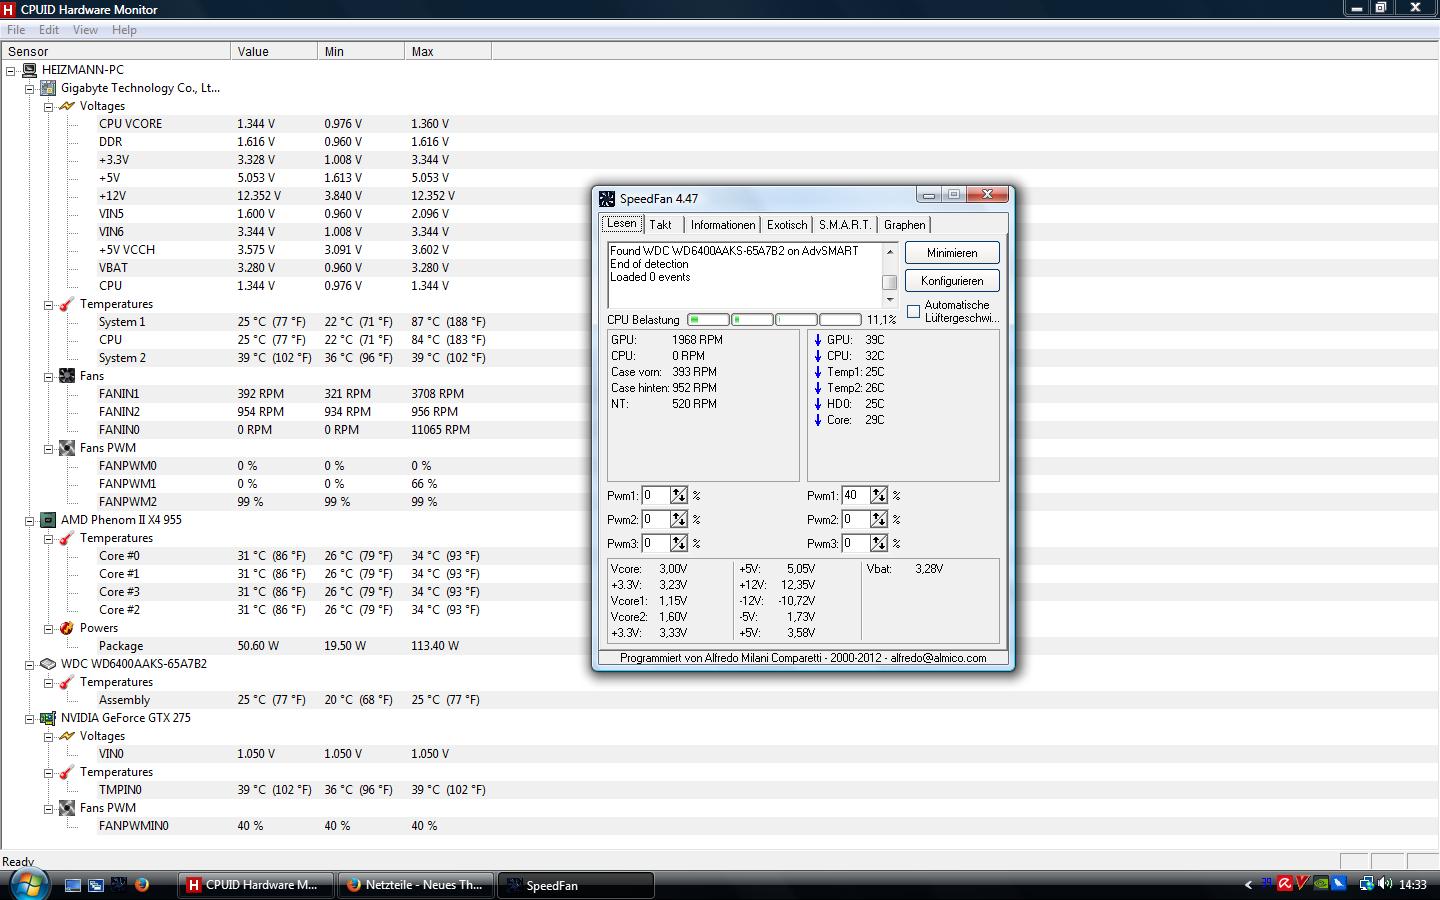Click the GPU temperature down arrow in SpeedFan
The width and height of the screenshot is (1440, 900).
818,340
